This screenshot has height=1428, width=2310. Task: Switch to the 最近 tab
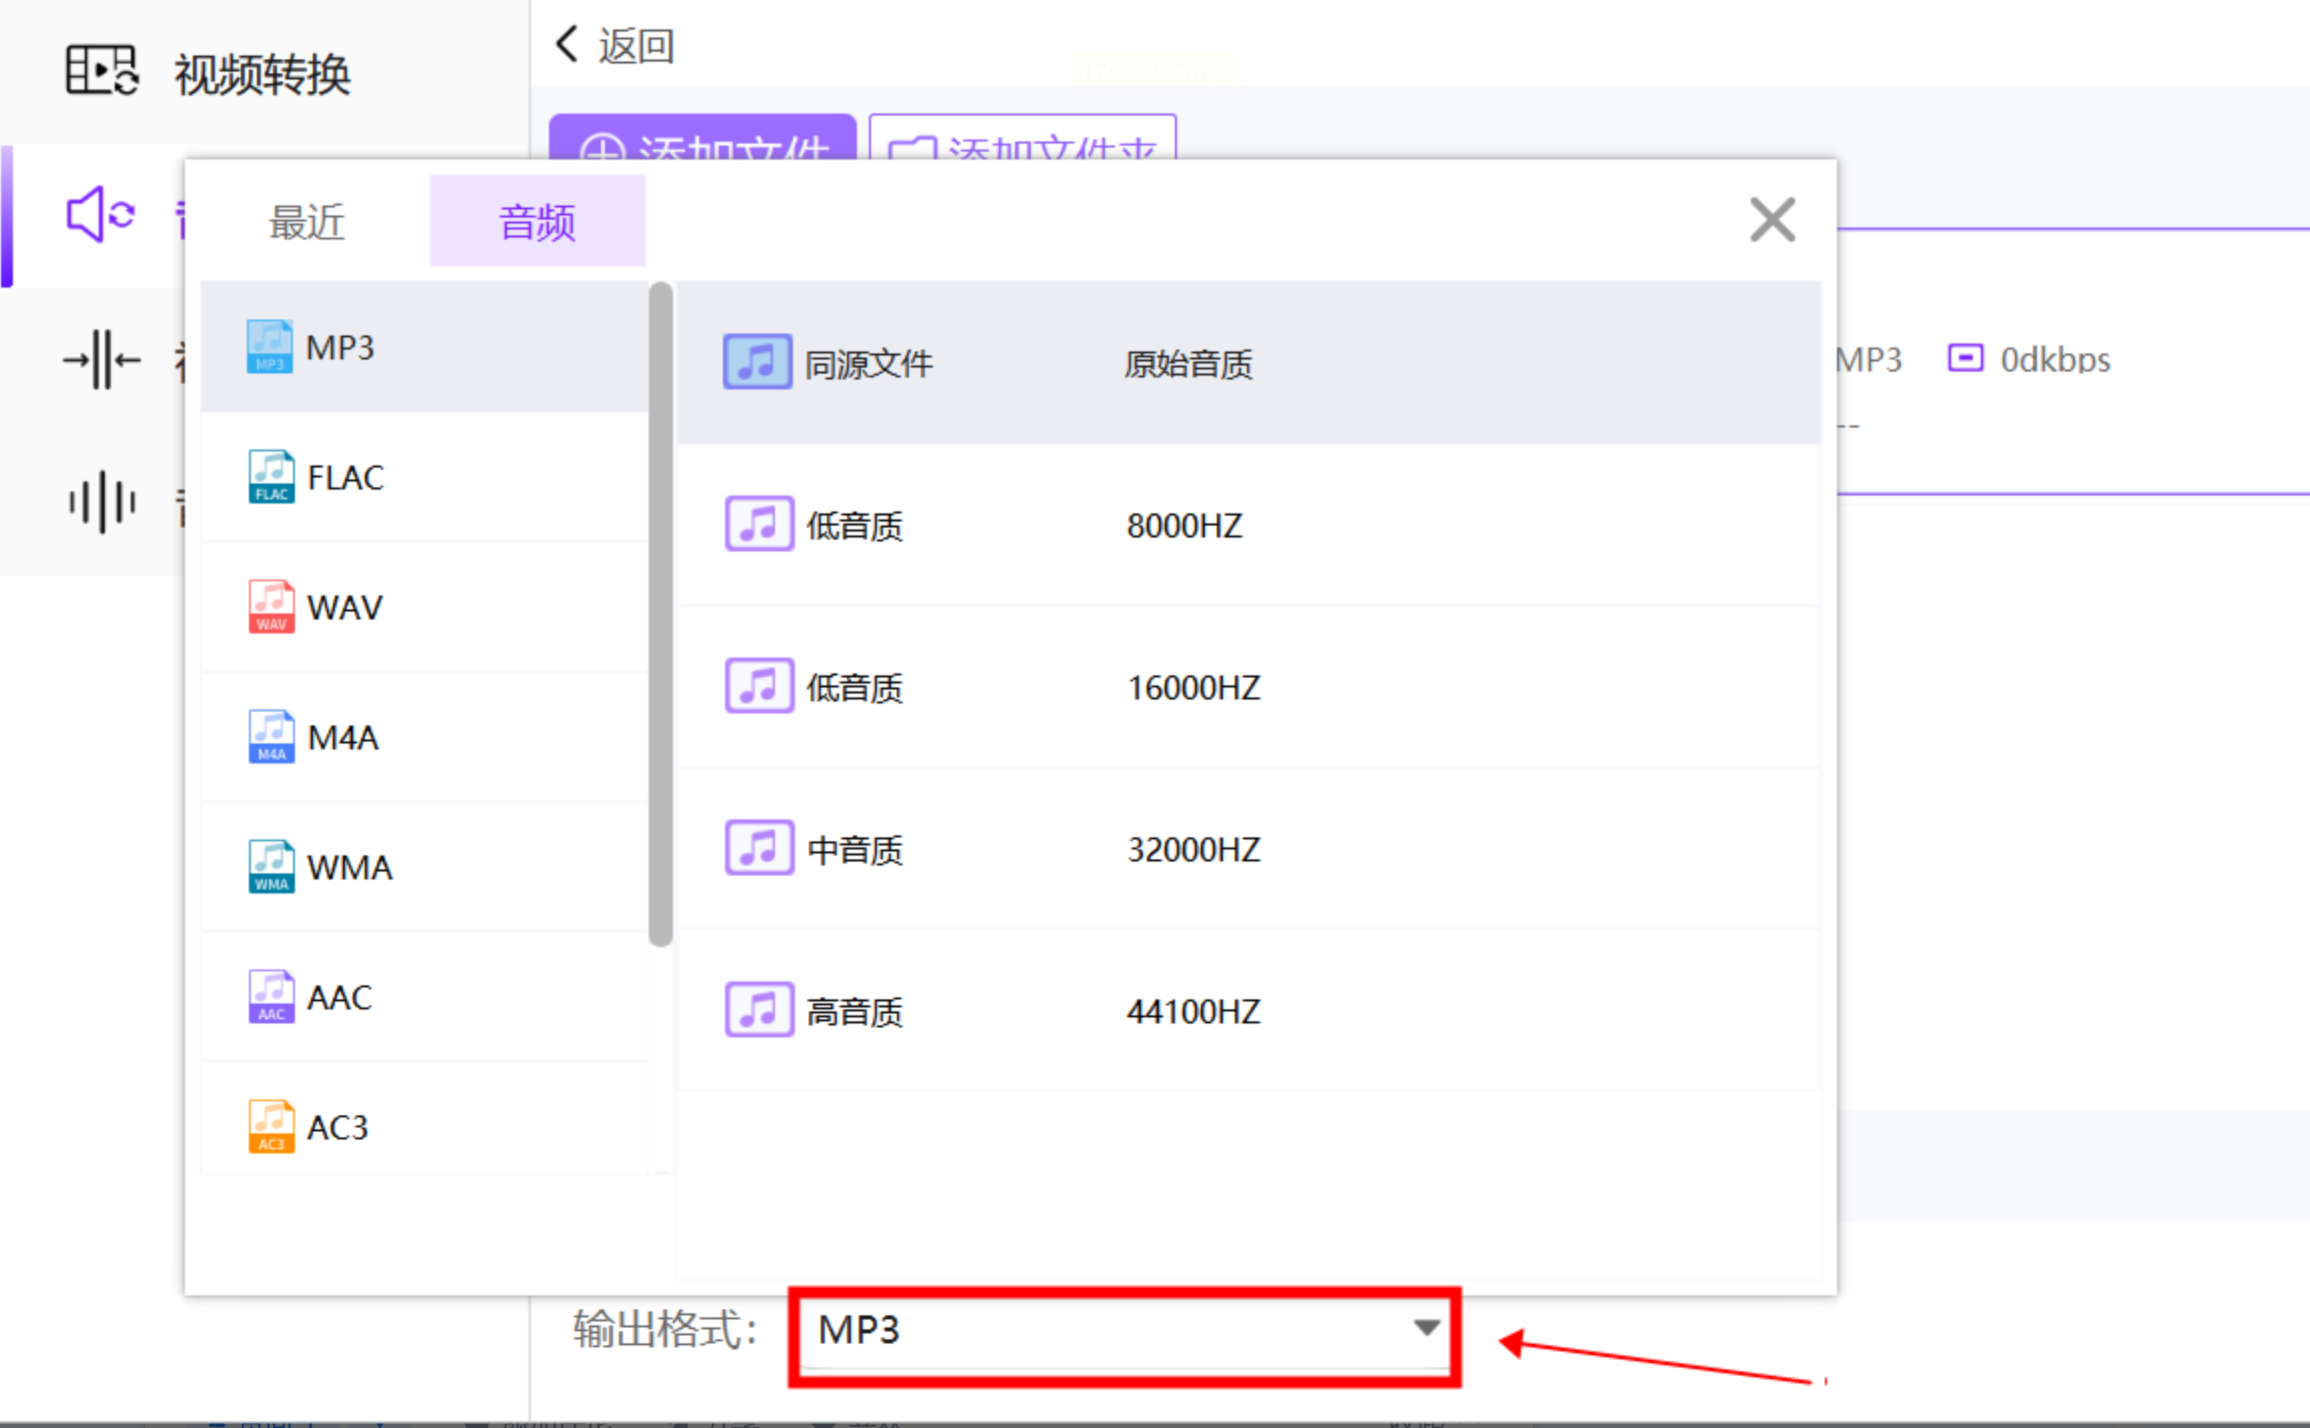[x=307, y=222]
